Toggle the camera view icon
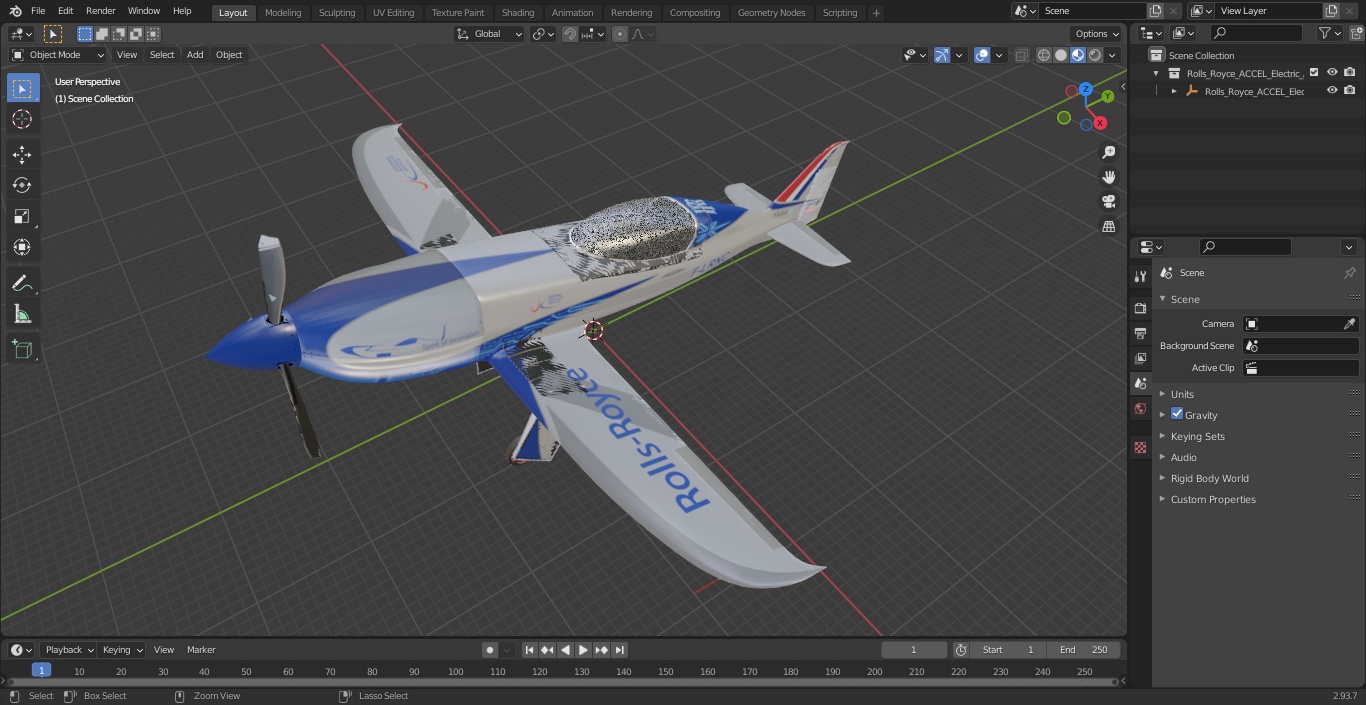Image resolution: width=1366 pixels, height=705 pixels. point(1108,202)
